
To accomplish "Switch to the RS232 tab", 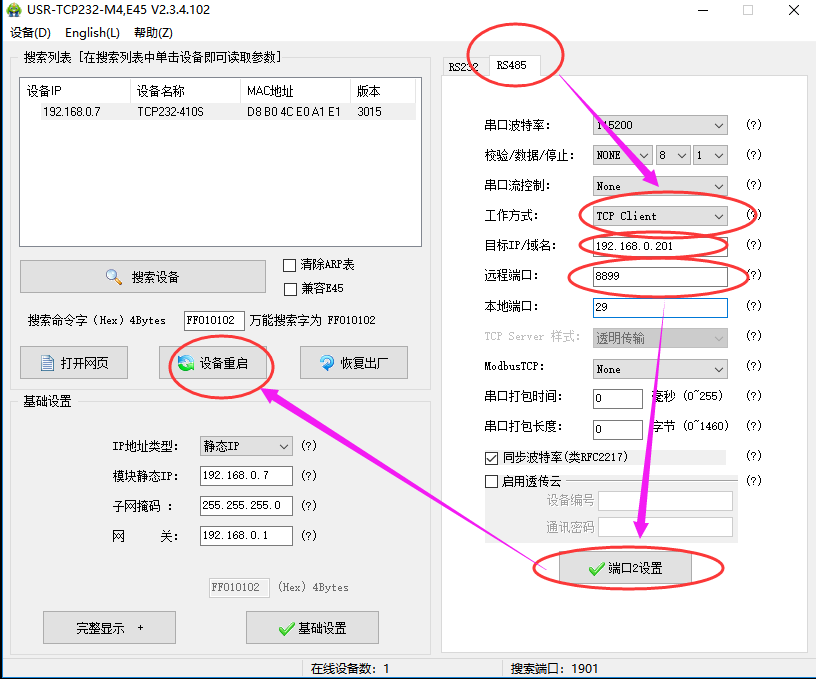I will point(463,67).
